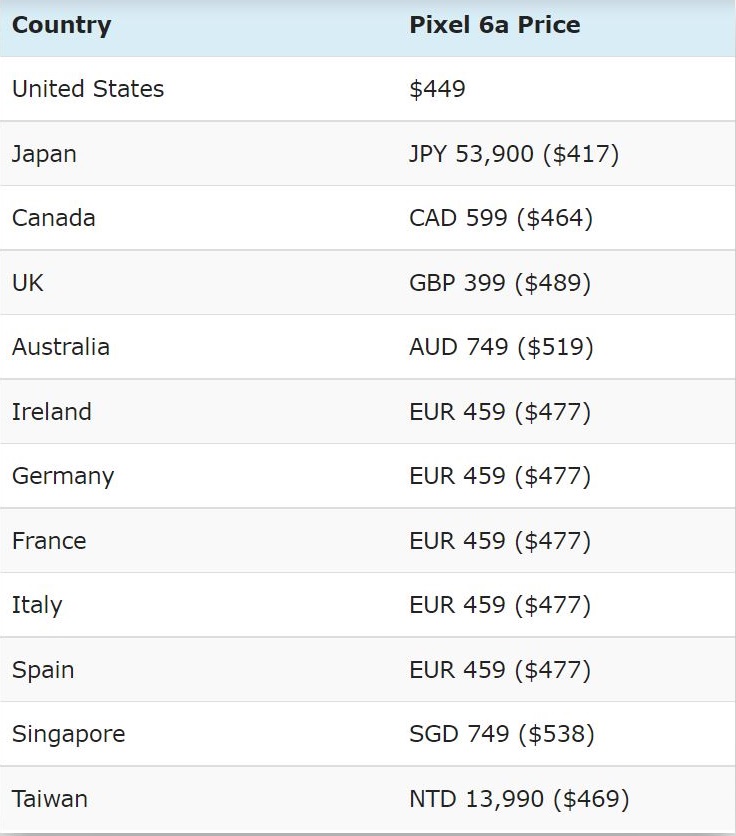Viewport: 736px width, 836px height.
Task: Select the Spain row label
Action: click(x=43, y=670)
